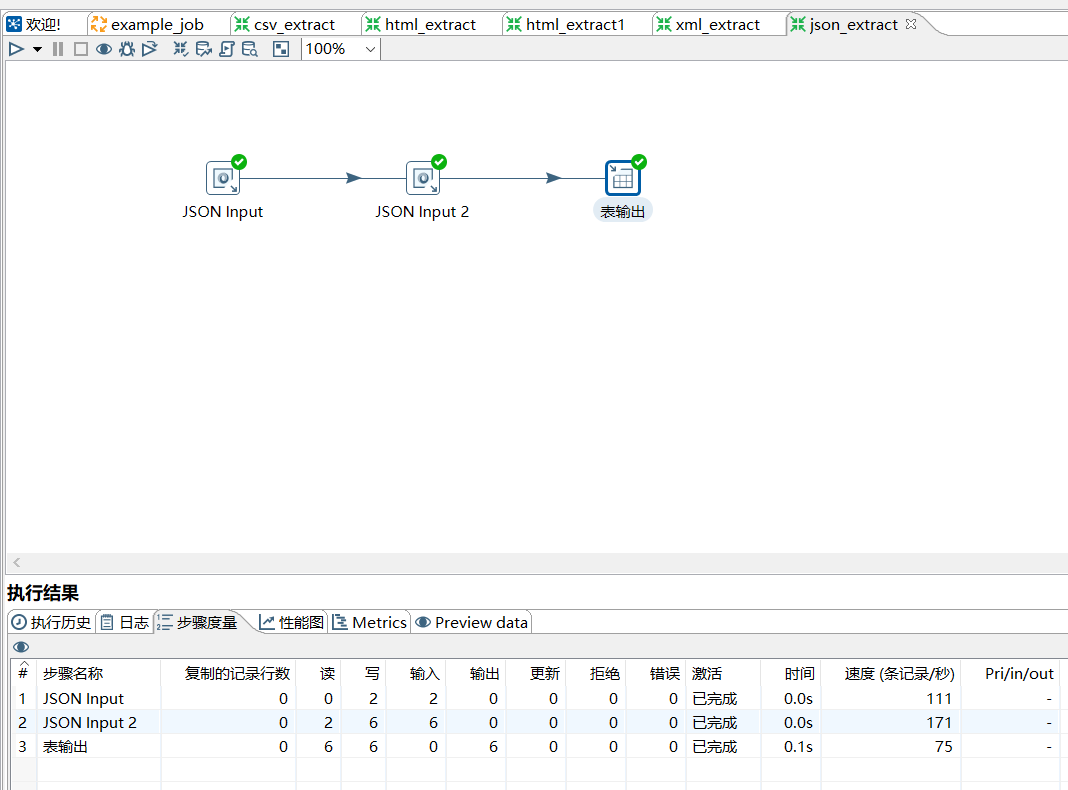Toggle the execution results pane icon
Image resolution: width=1068 pixels, height=790 pixels.
point(281,49)
